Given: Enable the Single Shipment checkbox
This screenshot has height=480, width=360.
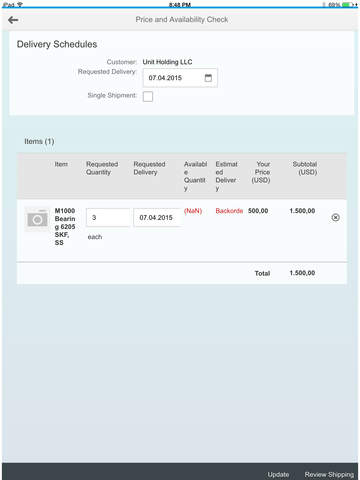Looking at the screenshot, I should click(148, 97).
